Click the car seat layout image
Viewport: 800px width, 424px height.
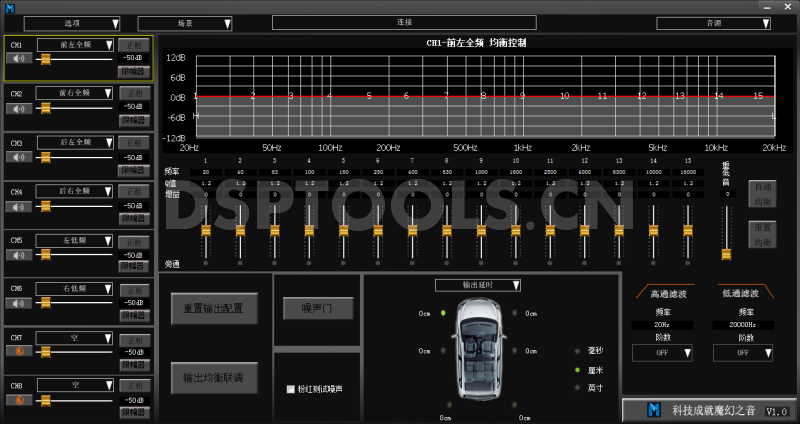tap(474, 350)
